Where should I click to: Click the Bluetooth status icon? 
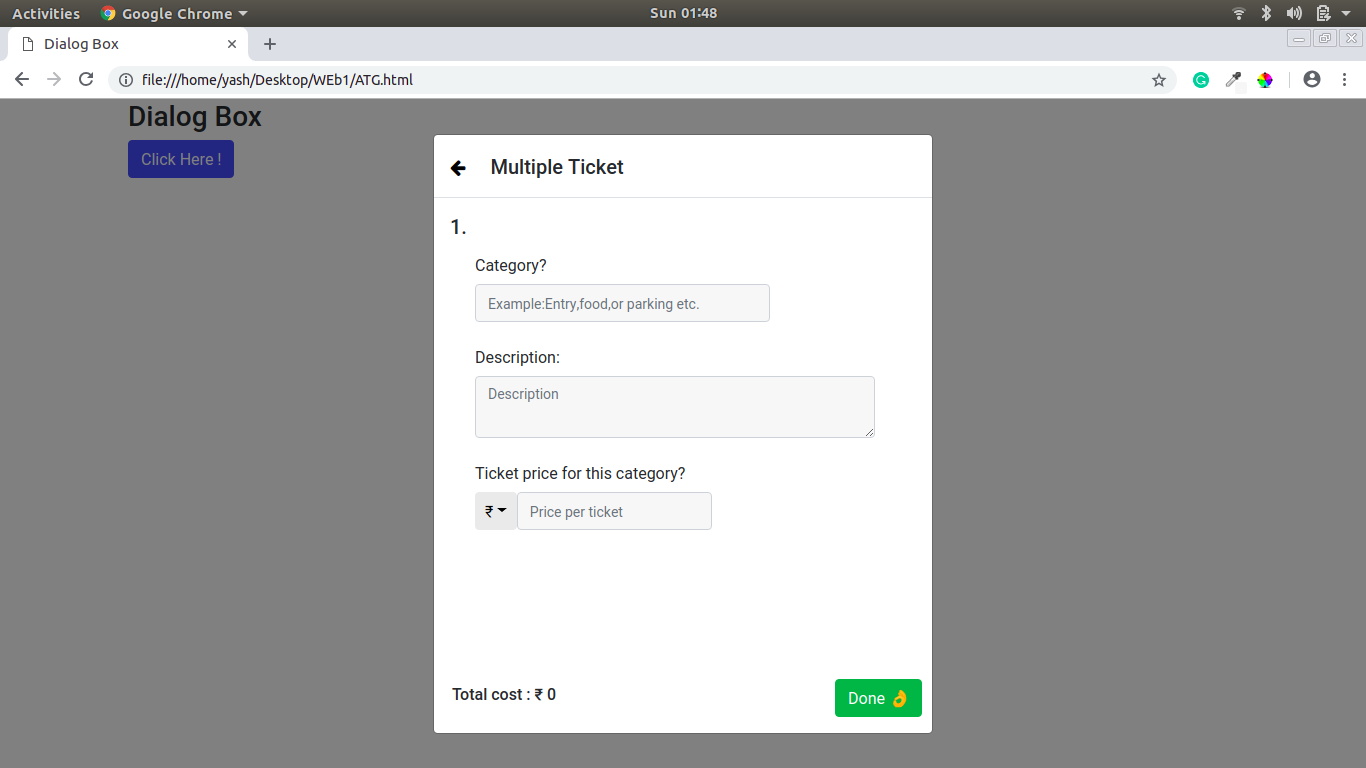[x=1266, y=13]
